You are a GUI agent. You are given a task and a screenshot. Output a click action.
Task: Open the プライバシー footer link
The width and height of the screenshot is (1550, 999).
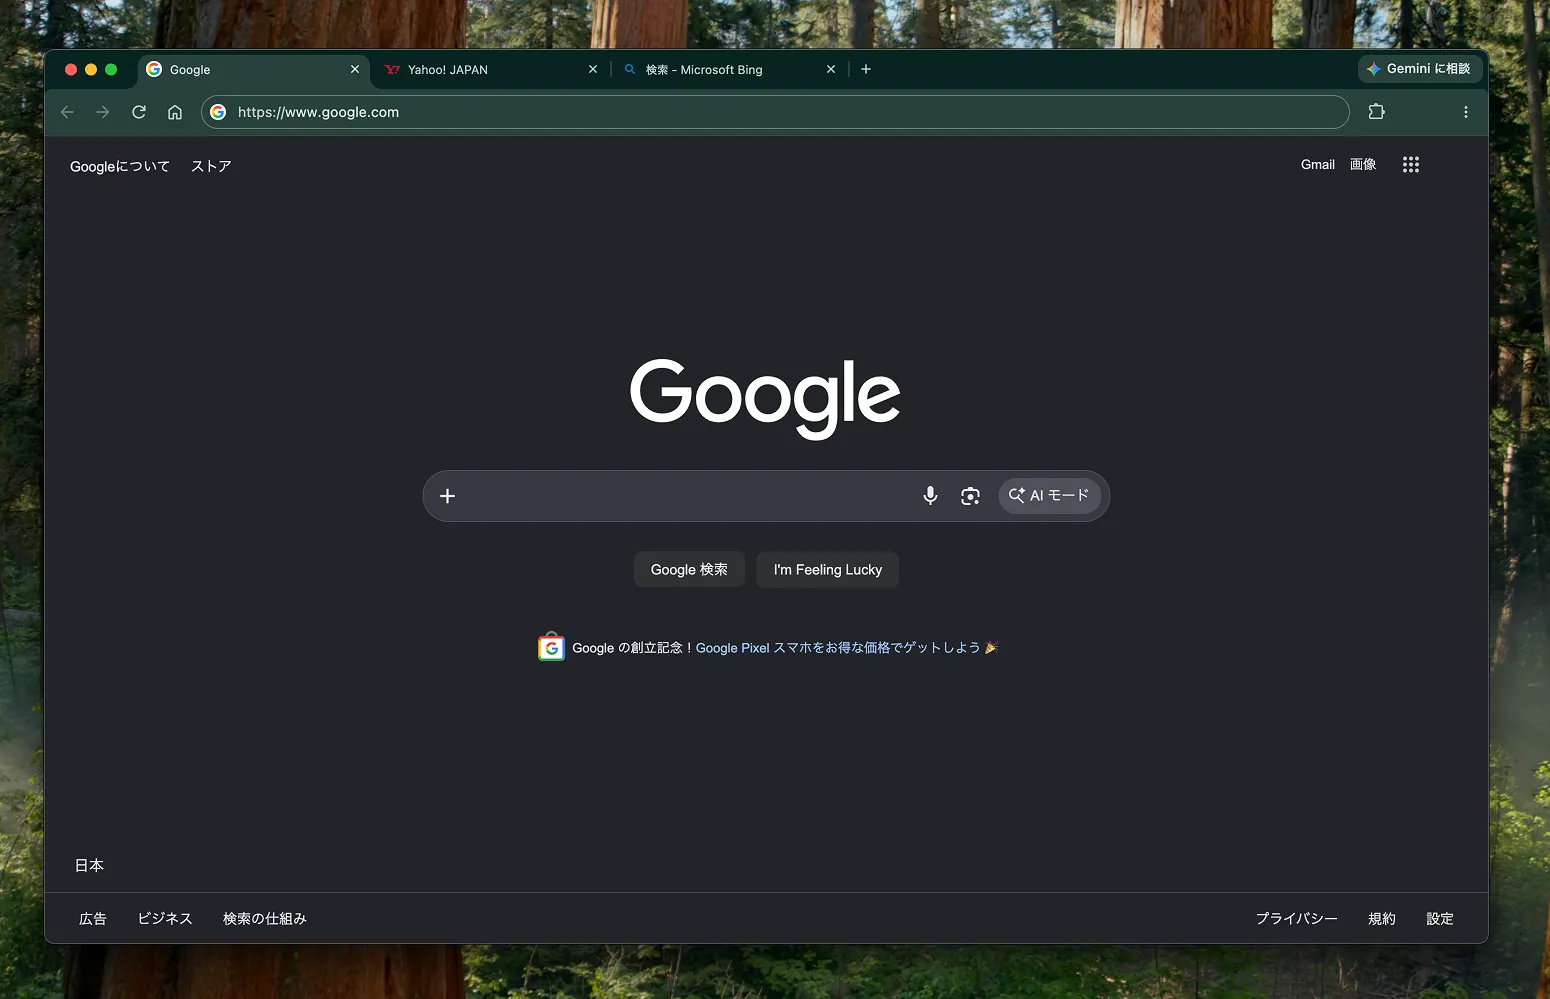pos(1297,919)
